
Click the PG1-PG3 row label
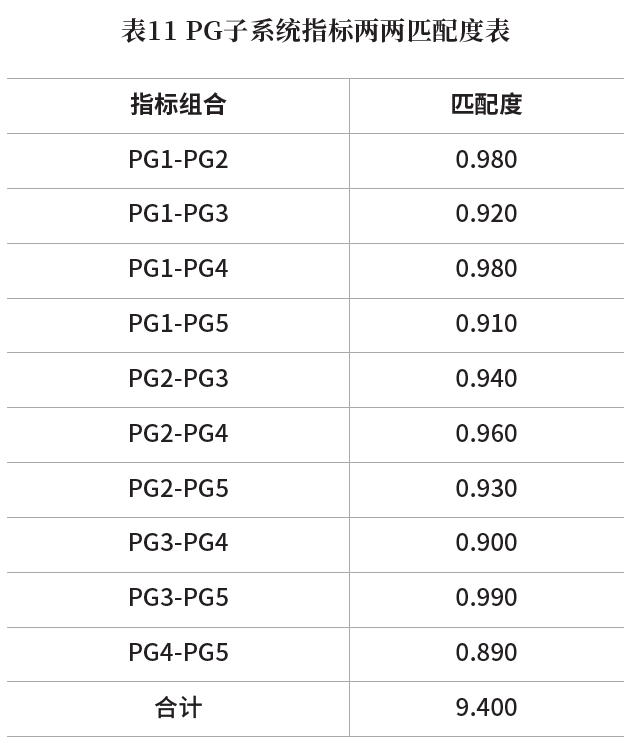(178, 214)
